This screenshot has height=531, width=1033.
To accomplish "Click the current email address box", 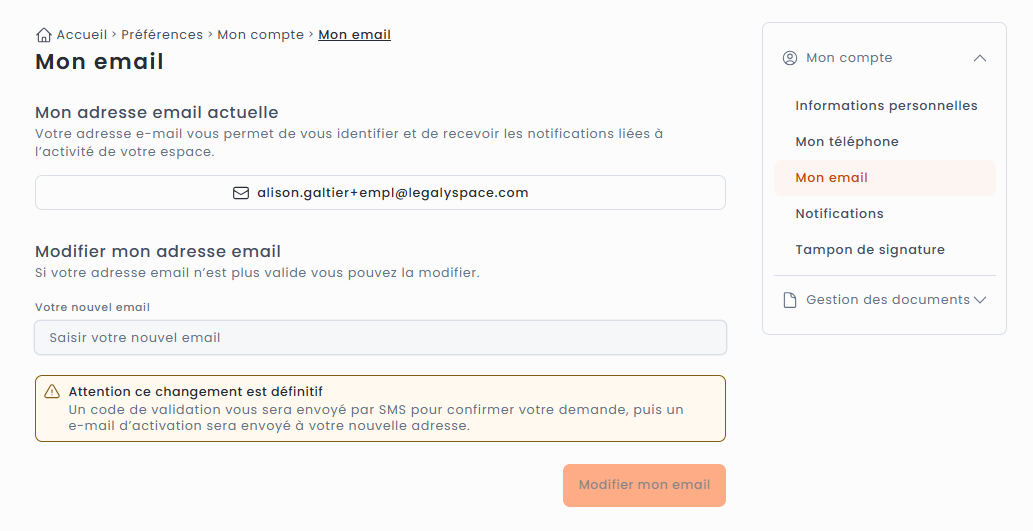I will click(x=380, y=193).
